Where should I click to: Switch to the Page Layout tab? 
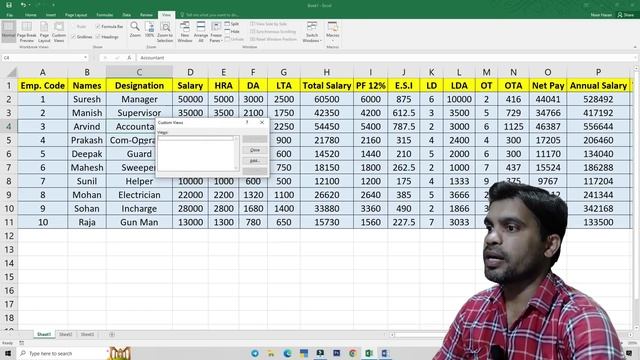tap(76, 15)
